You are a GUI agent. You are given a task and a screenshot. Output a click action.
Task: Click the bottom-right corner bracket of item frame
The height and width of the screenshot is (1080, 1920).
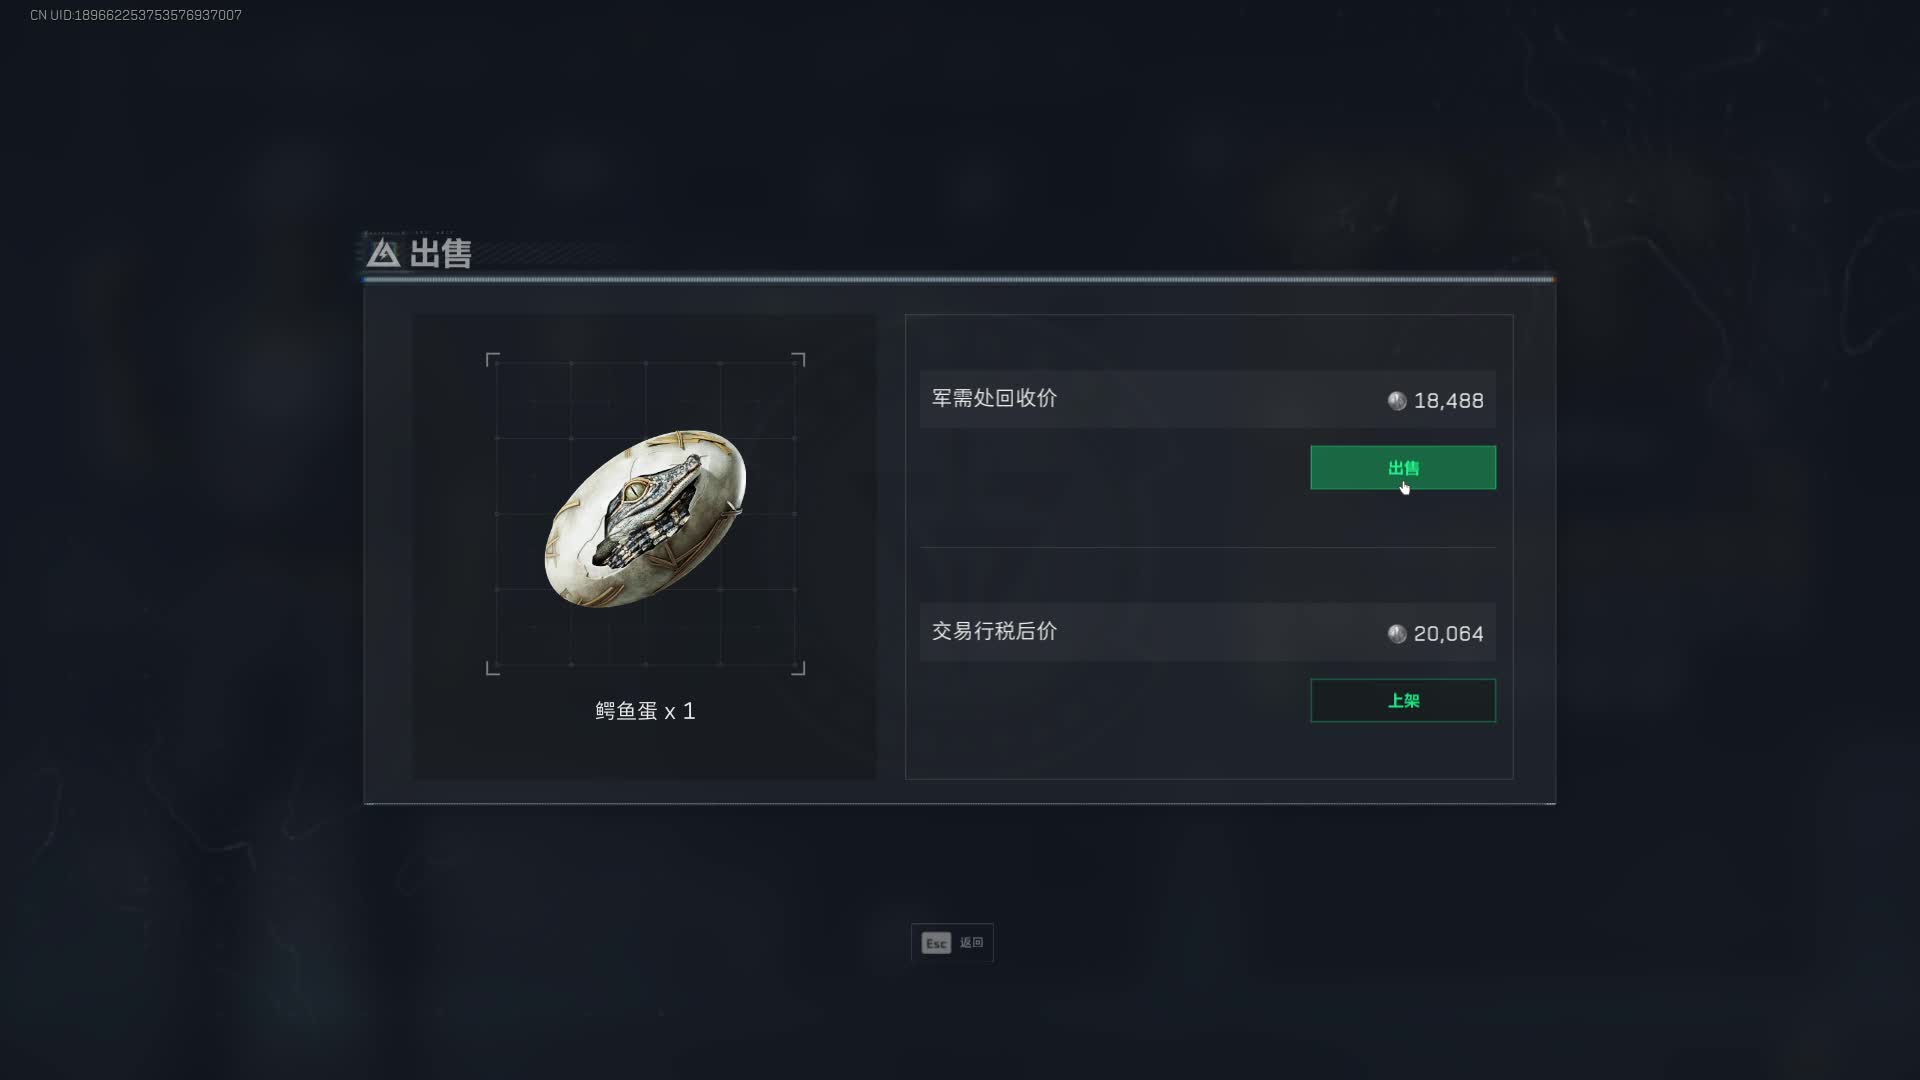[798, 669]
